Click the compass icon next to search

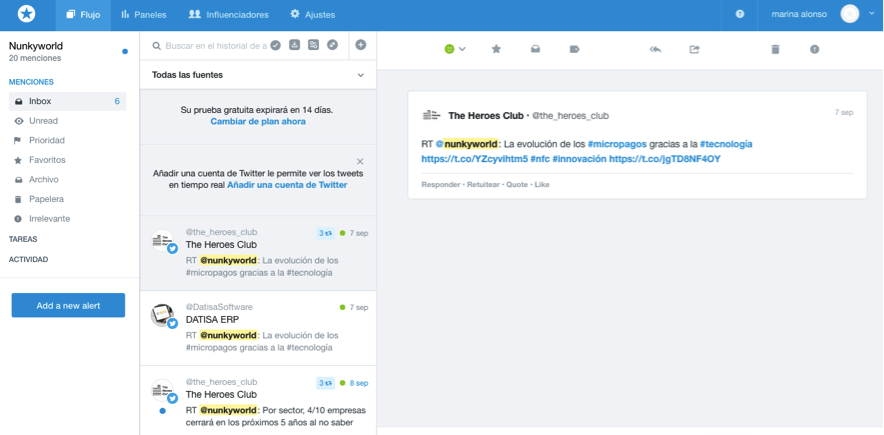(x=333, y=45)
